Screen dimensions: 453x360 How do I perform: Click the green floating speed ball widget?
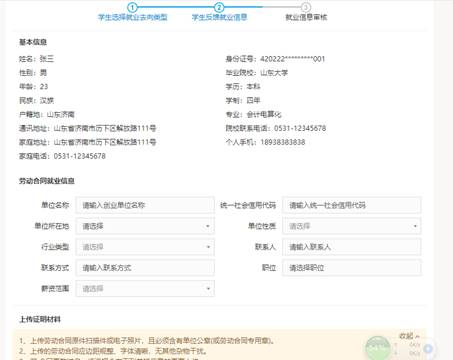coord(378,348)
